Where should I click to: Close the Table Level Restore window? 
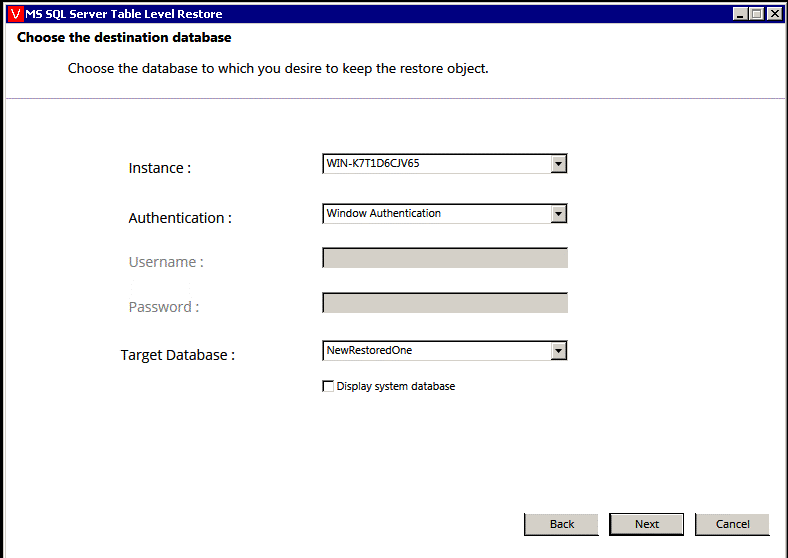pos(775,14)
